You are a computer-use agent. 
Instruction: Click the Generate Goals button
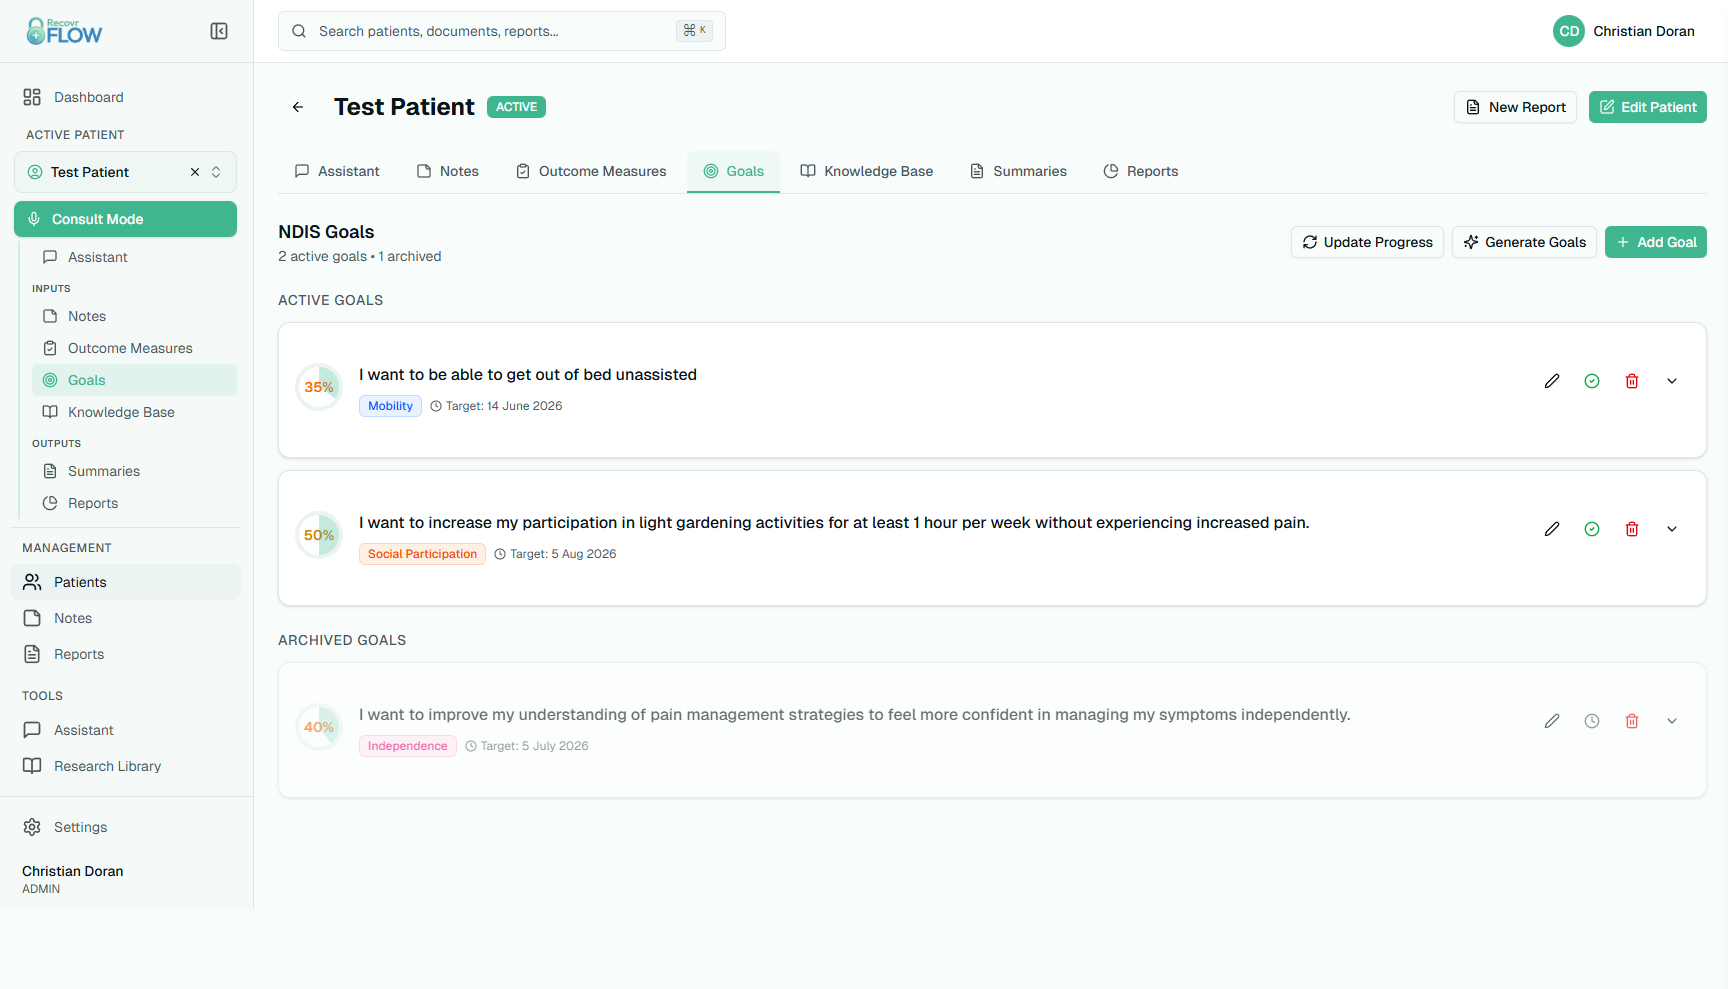point(1524,242)
